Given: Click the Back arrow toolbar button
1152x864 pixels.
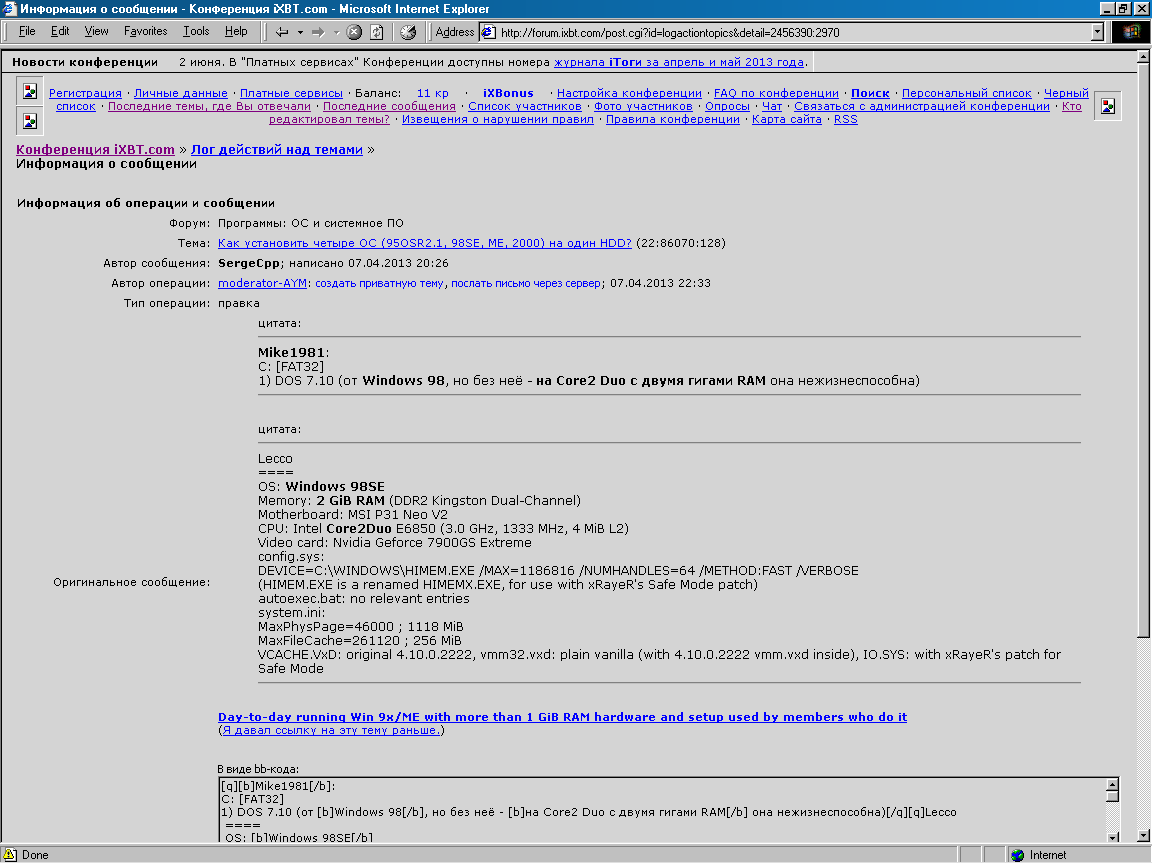Looking at the screenshot, I should click(281, 32).
